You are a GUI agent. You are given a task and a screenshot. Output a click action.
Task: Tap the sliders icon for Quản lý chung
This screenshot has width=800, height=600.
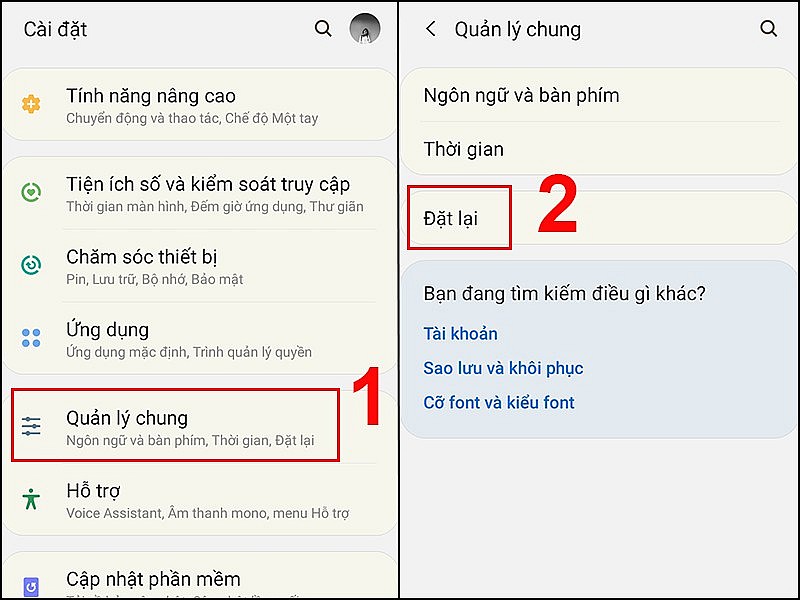click(x=31, y=426)
